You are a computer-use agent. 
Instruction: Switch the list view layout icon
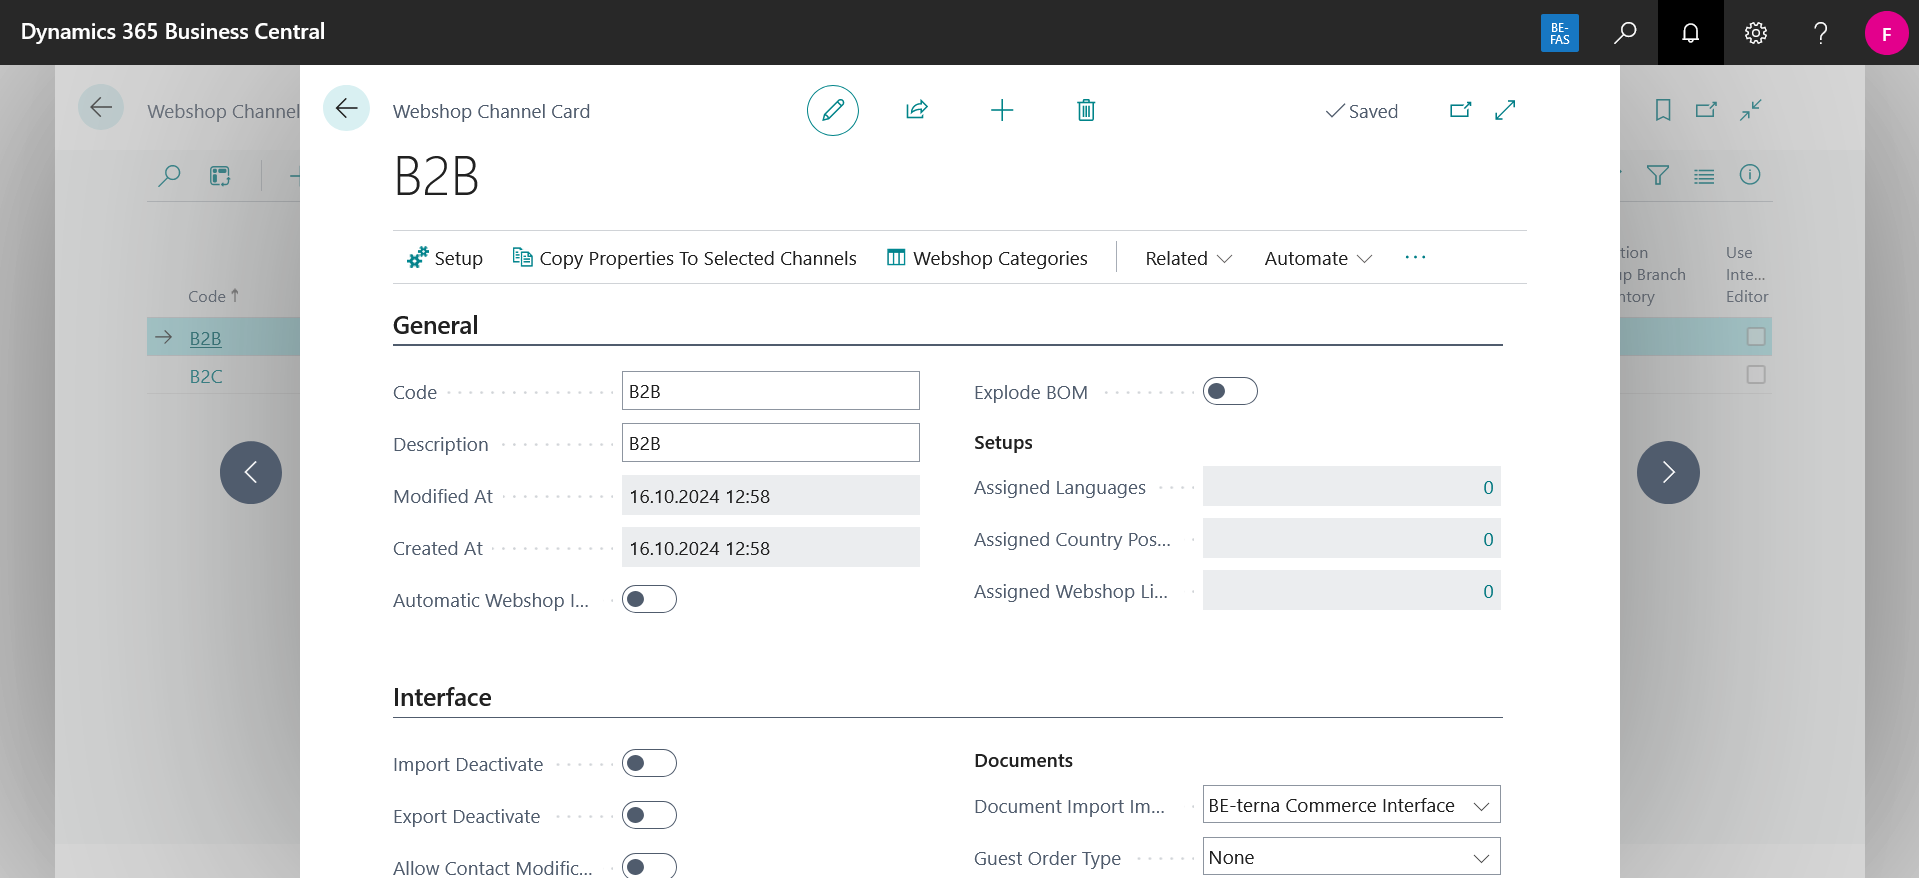coord(1704,176)
